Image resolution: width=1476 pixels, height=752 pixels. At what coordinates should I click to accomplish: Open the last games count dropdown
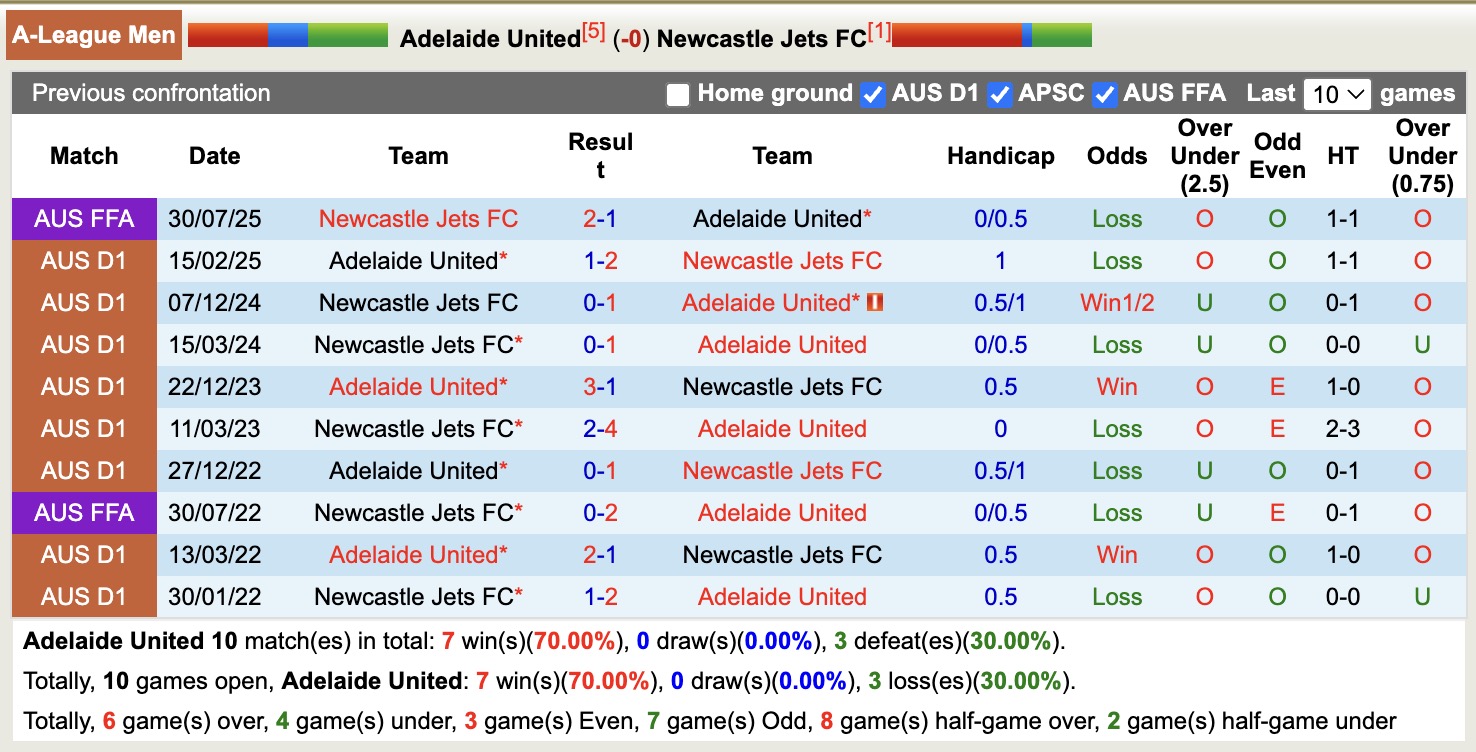pyautogui.click(x=1339, y=93)
